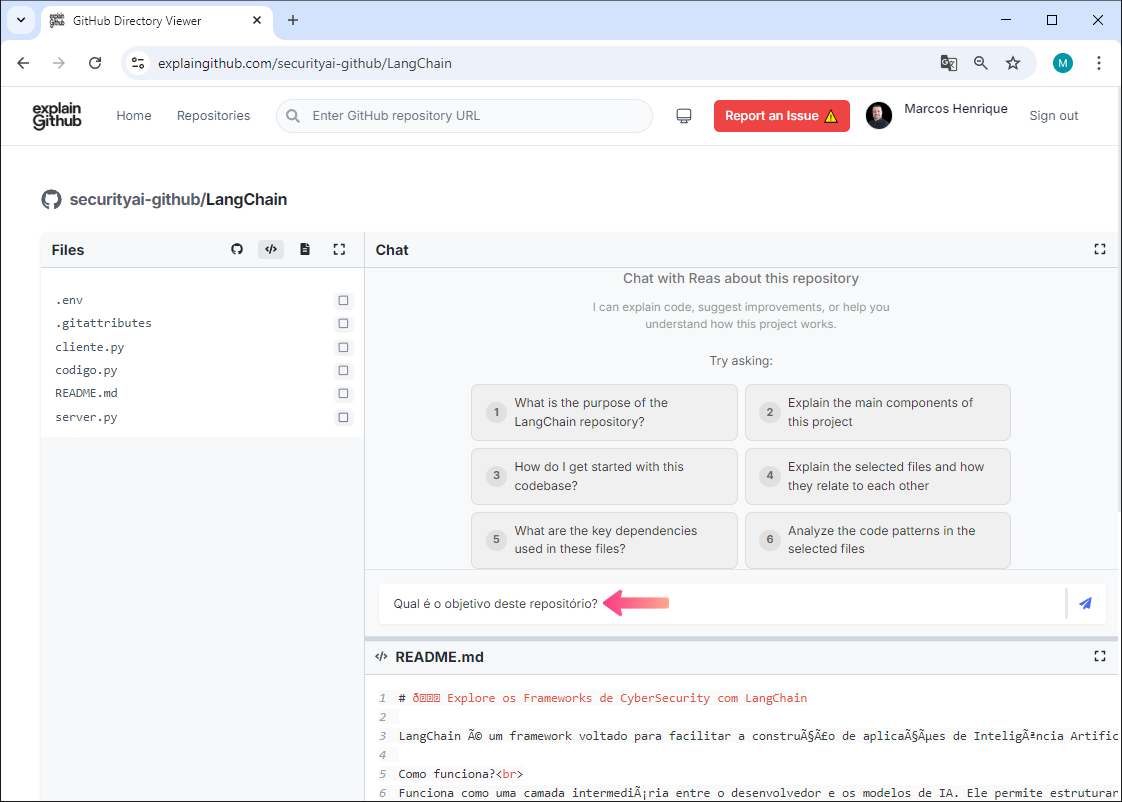The image size is (1122, 802).
Task: Click the Enter GitHub repository URL search field
Action: pyautogui.click(x=464, y=116)
